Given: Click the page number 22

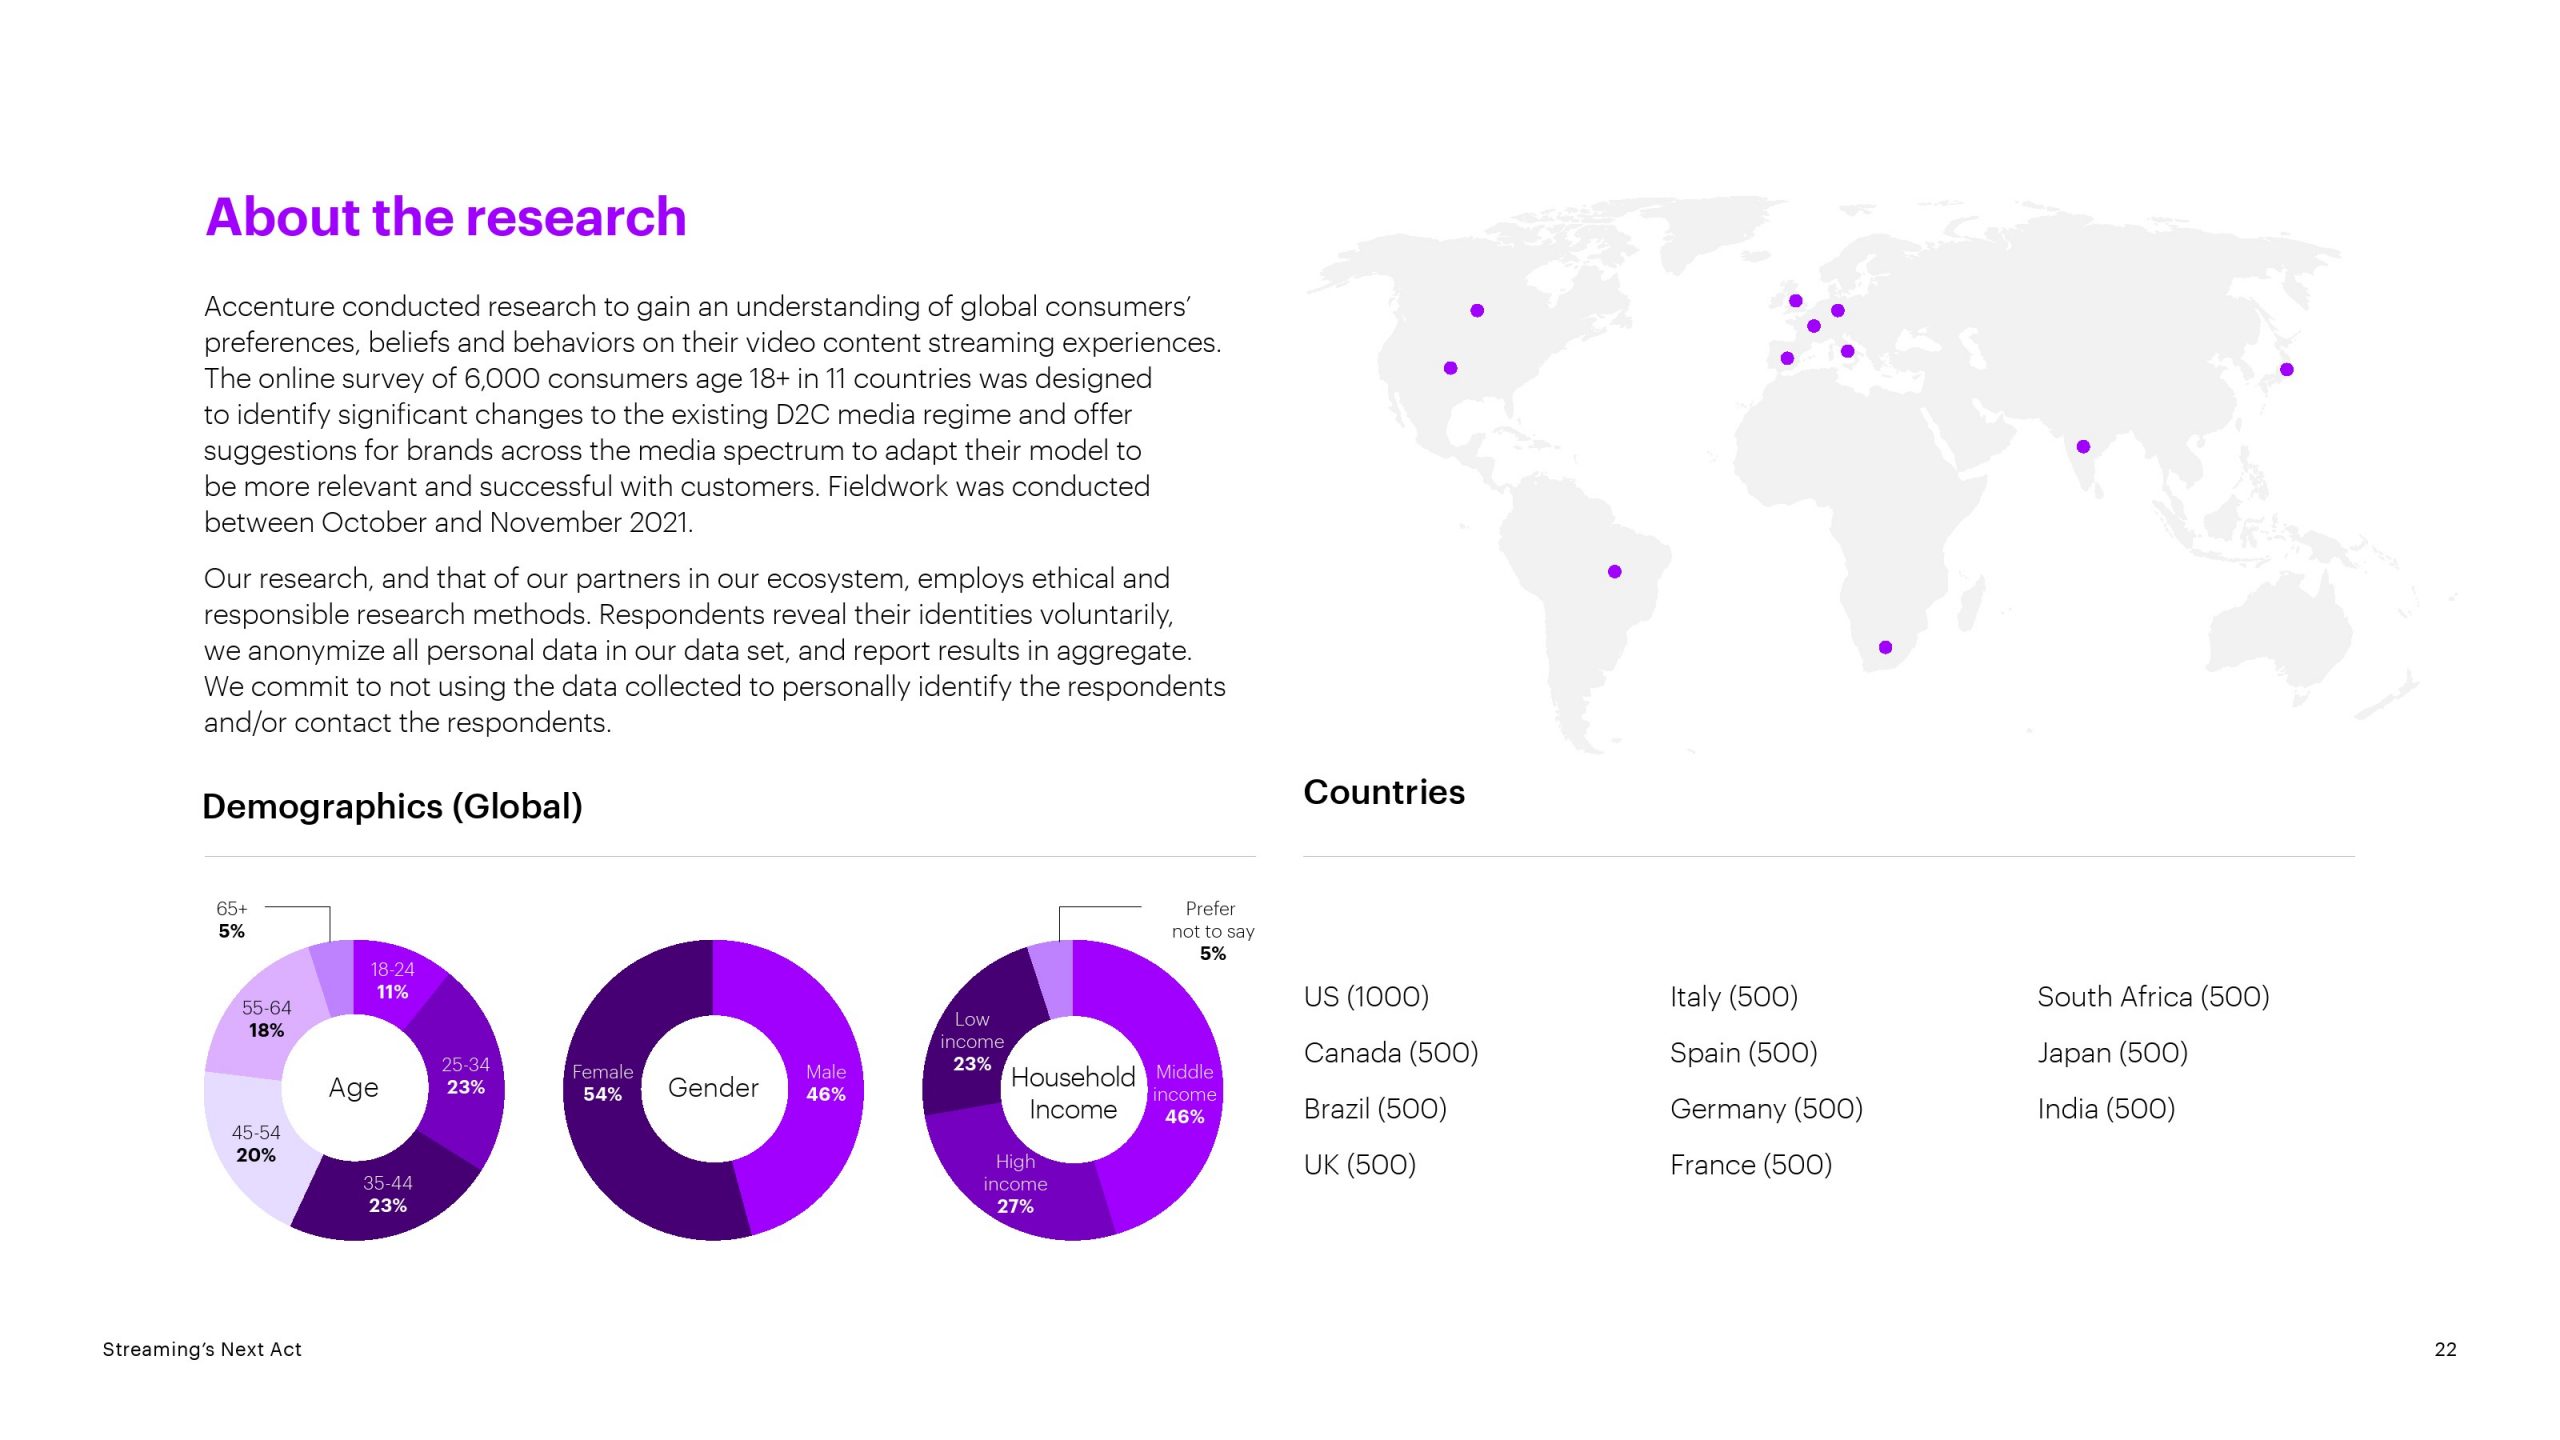Looking at the screenshot, I should [x=2445, y=1349].
